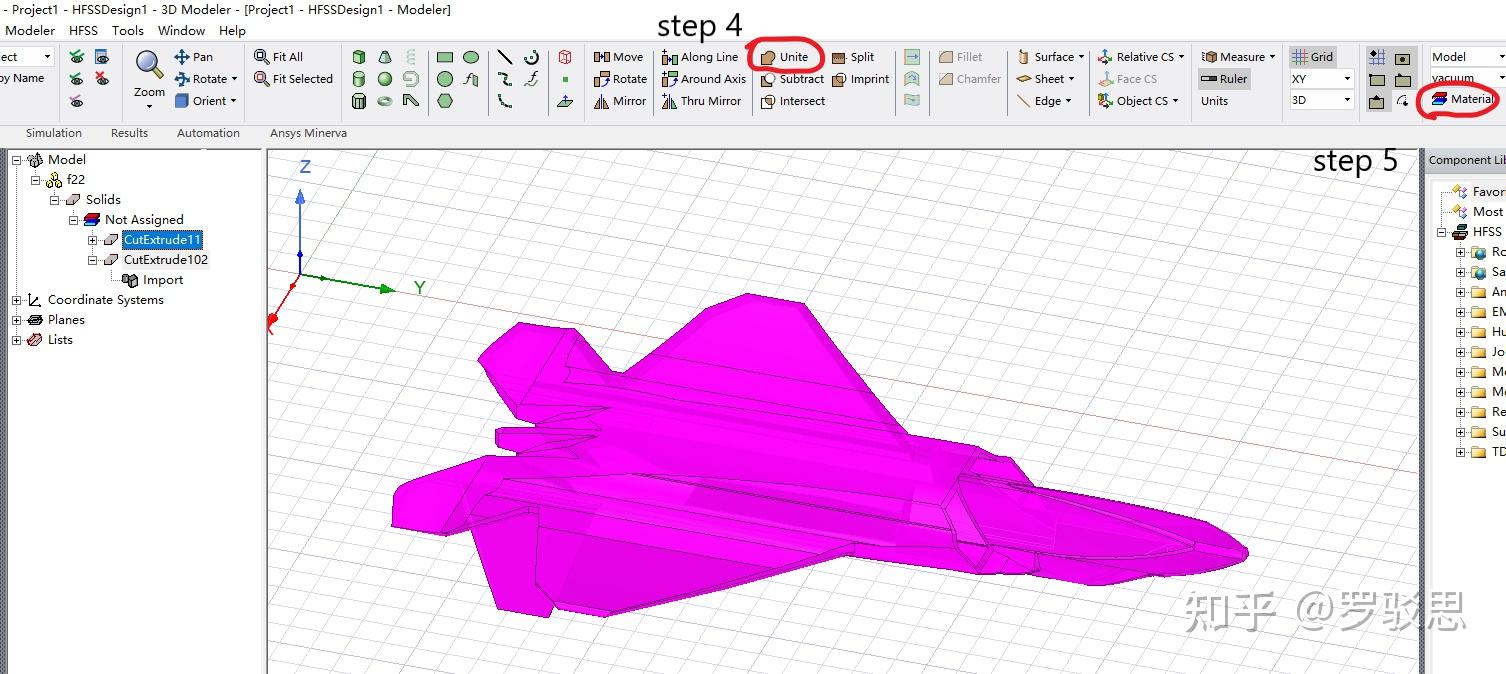The width and height of the screenshot is (1506, 674).
Task: Click the Assign Material button
Action: 1462,100
